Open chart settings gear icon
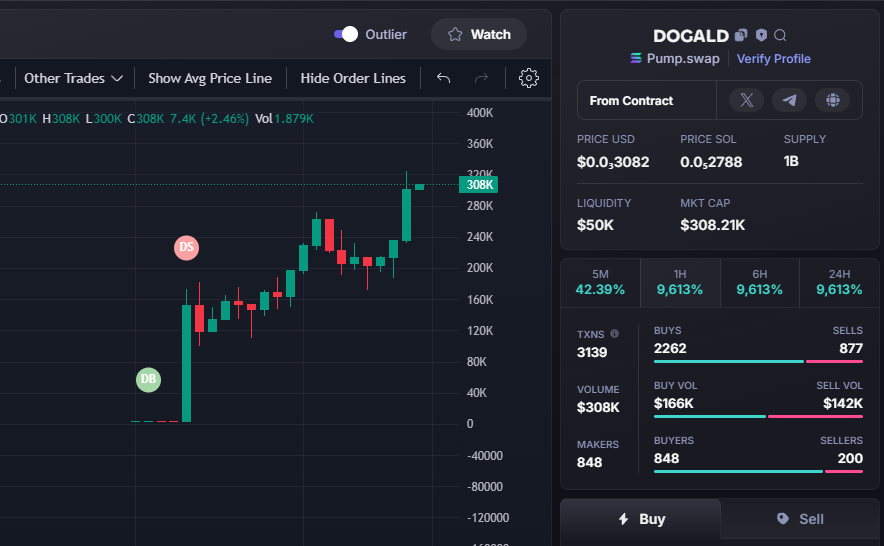Viewport: 884px width, 546px height. click(x=529, y=78)
